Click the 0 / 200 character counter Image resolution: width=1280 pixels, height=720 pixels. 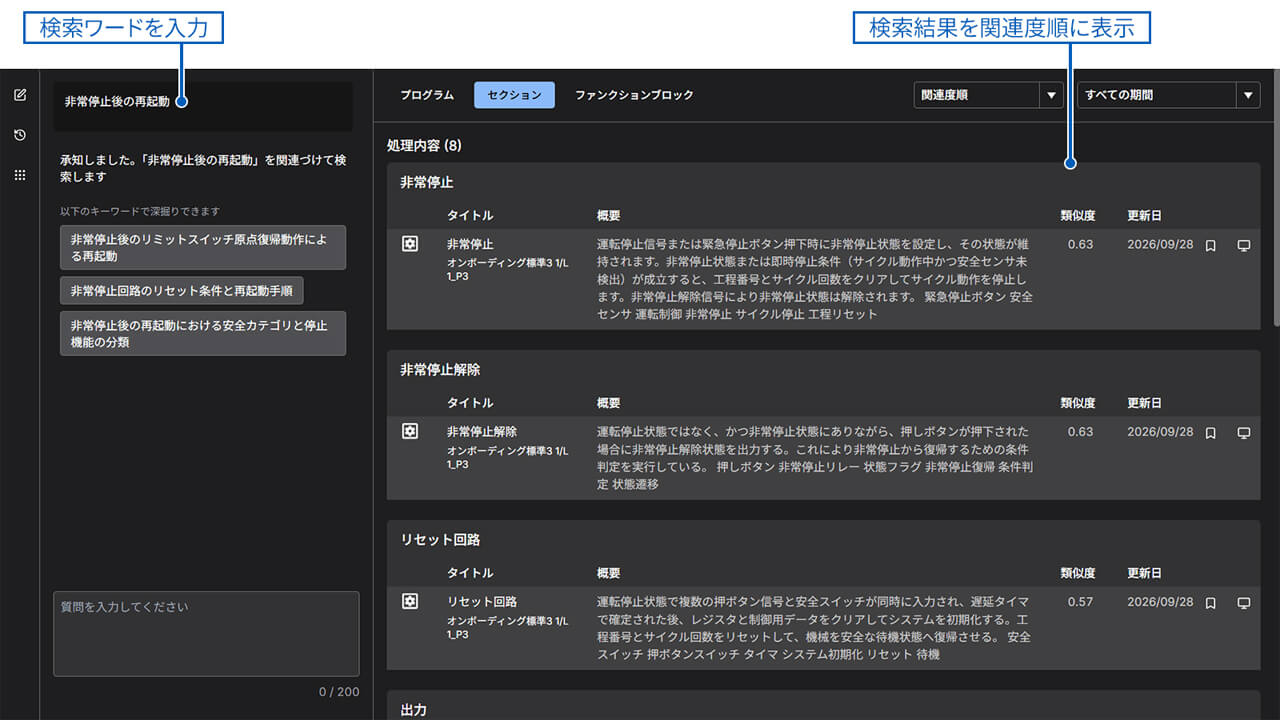pos(339,692)
